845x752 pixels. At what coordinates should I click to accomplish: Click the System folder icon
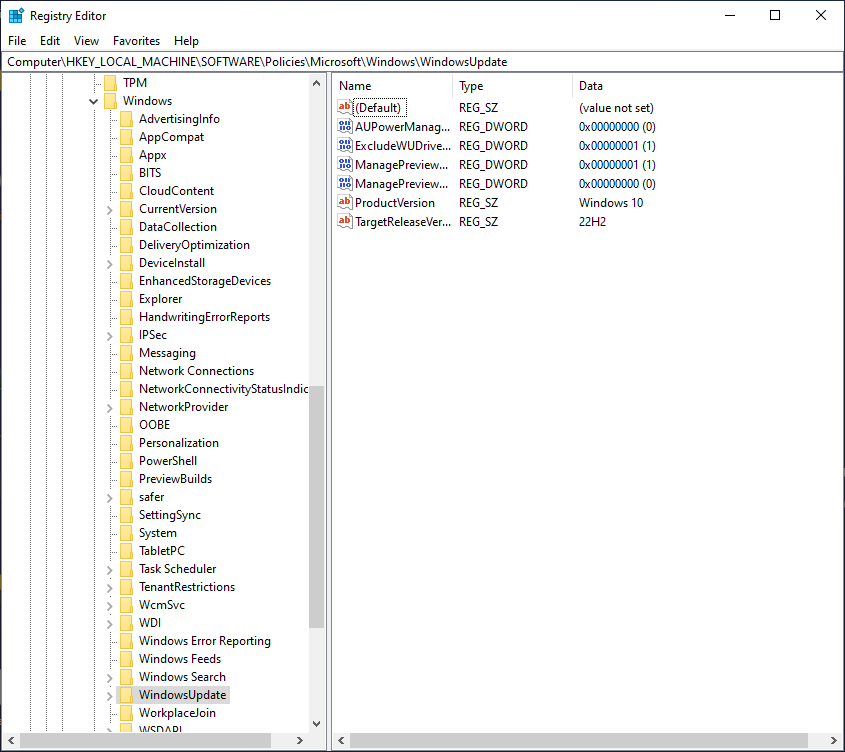[x=127, y=533]
